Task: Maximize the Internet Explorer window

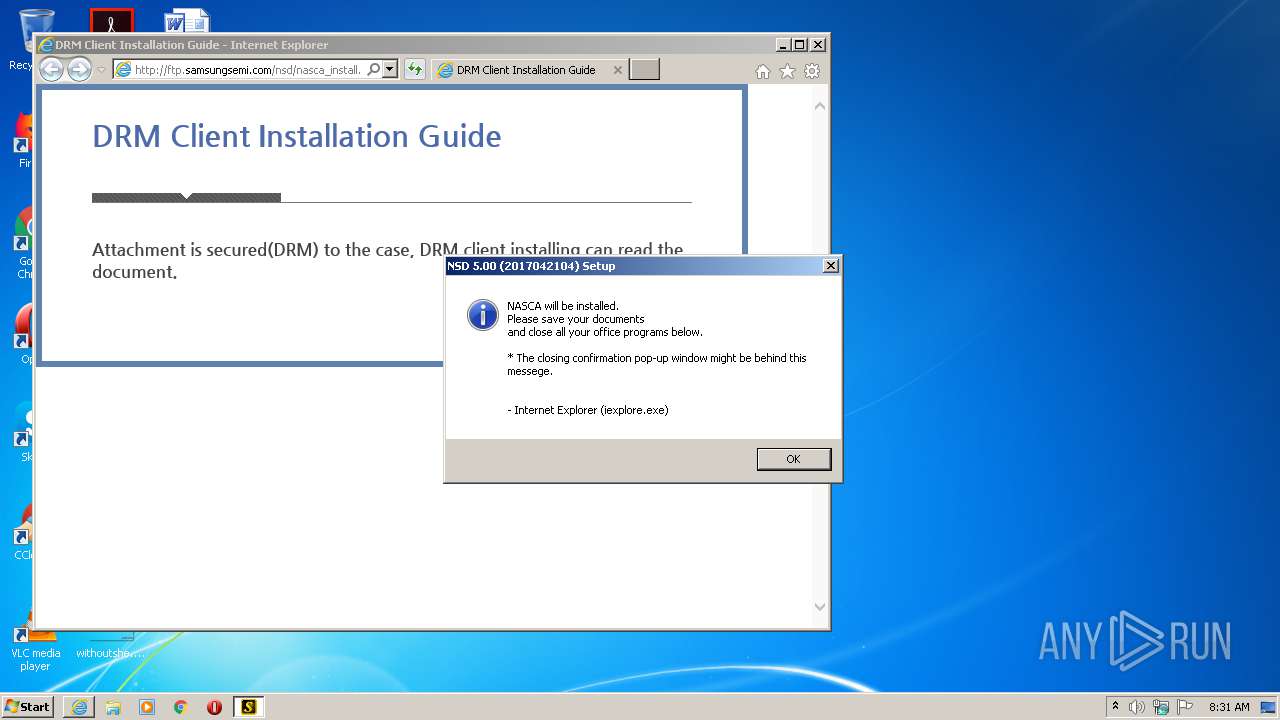Action: tap(799, 45)
